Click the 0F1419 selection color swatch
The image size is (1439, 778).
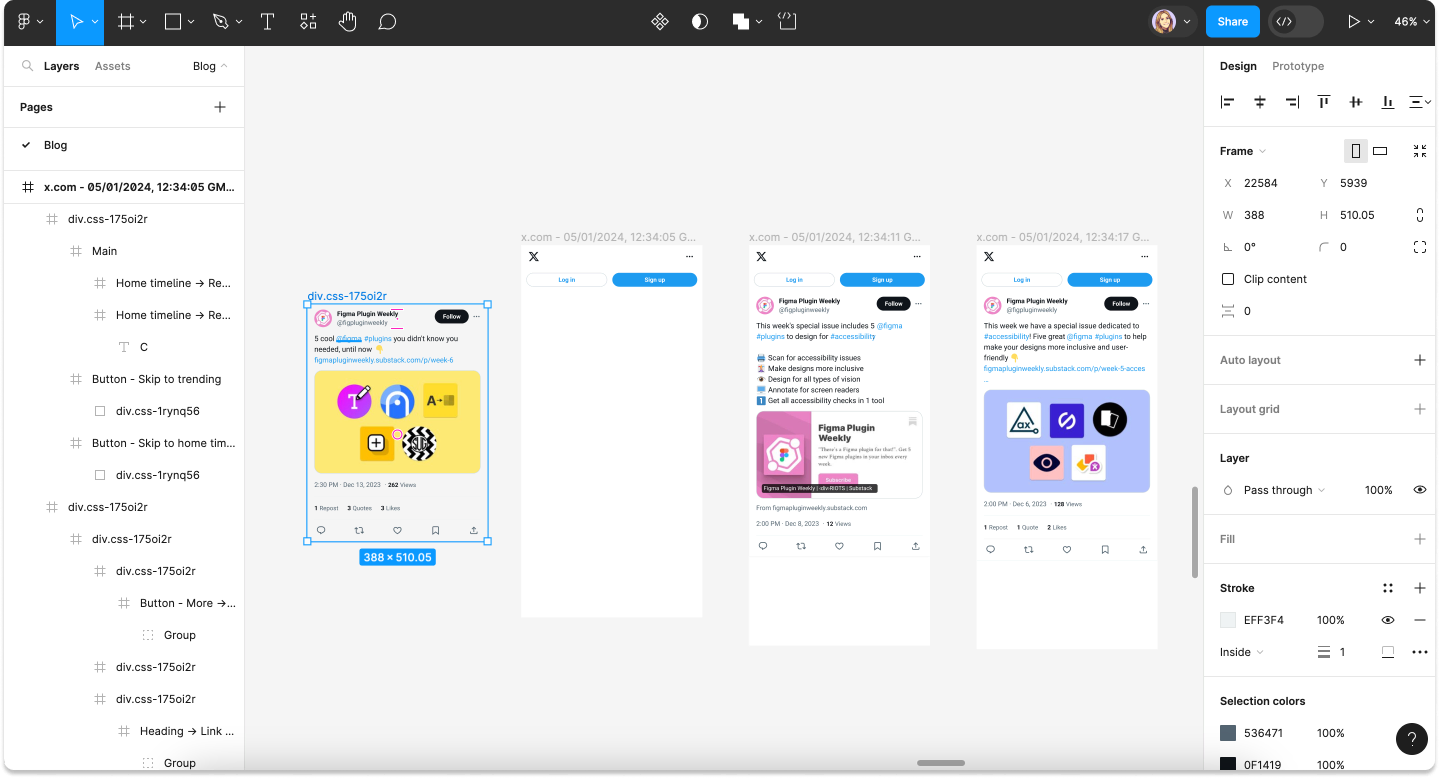click(x=1228, y=765)
